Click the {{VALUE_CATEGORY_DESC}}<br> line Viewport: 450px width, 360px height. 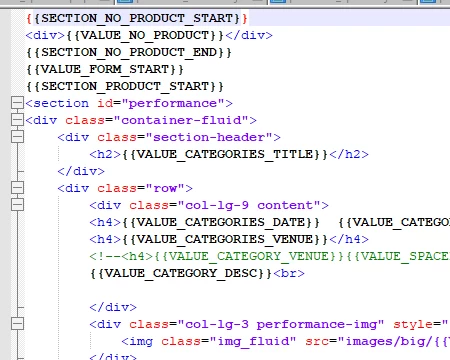pos(197,273)
